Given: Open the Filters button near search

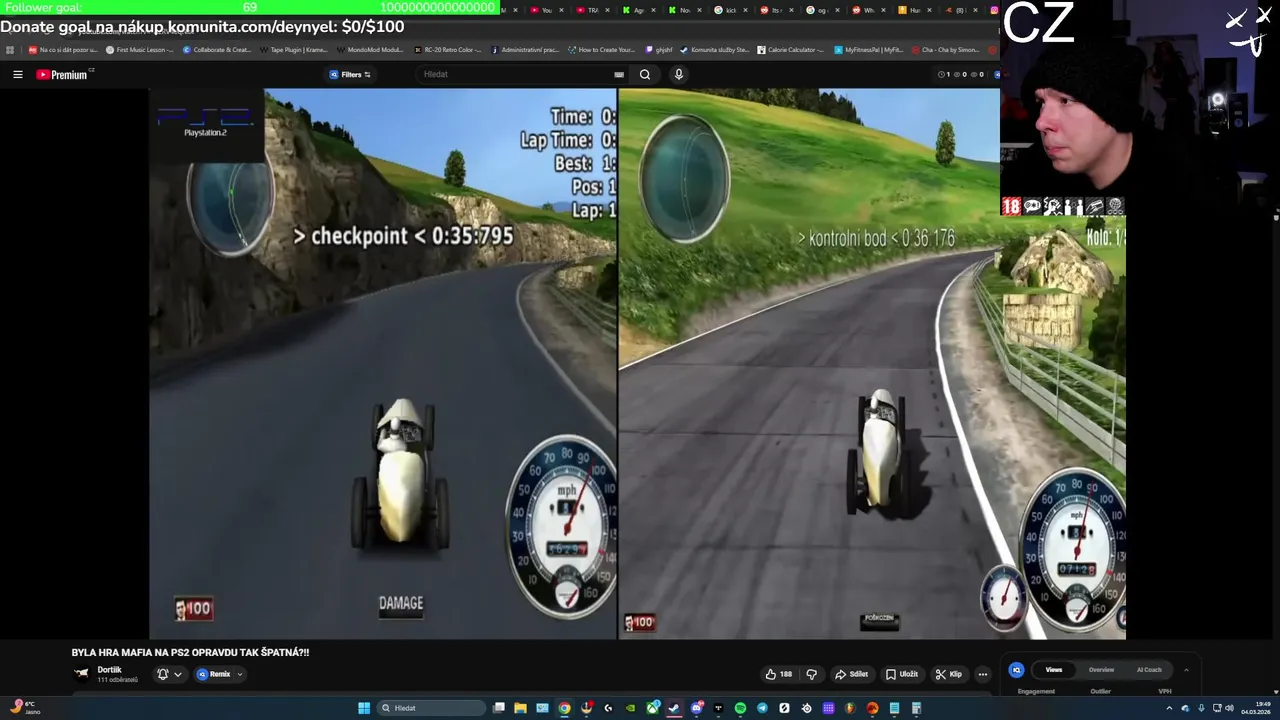Looking at the screenshot, I should 350,74.
